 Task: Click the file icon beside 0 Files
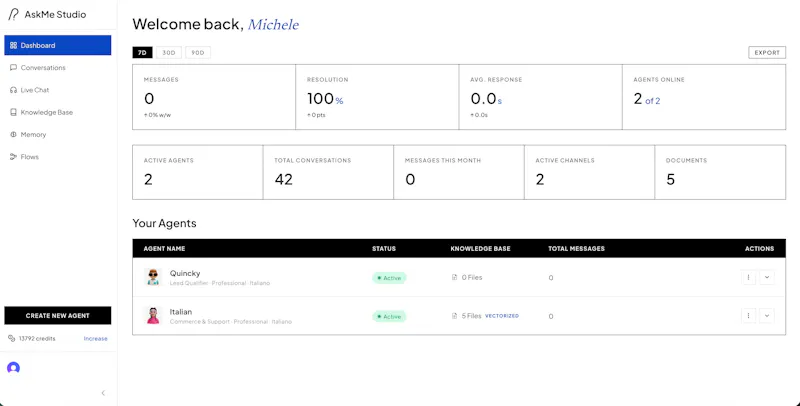(x=455, y=277)
